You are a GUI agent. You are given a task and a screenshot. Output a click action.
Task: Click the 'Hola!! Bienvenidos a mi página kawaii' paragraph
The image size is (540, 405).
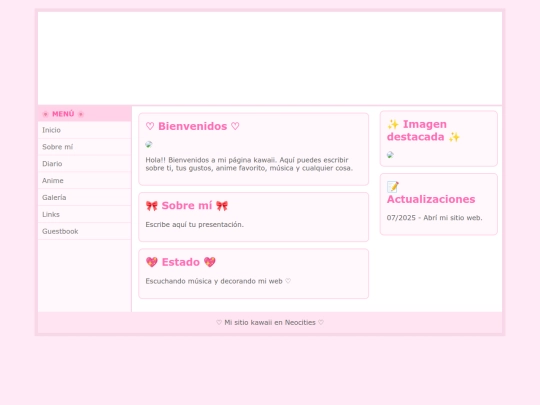(249, 164)
